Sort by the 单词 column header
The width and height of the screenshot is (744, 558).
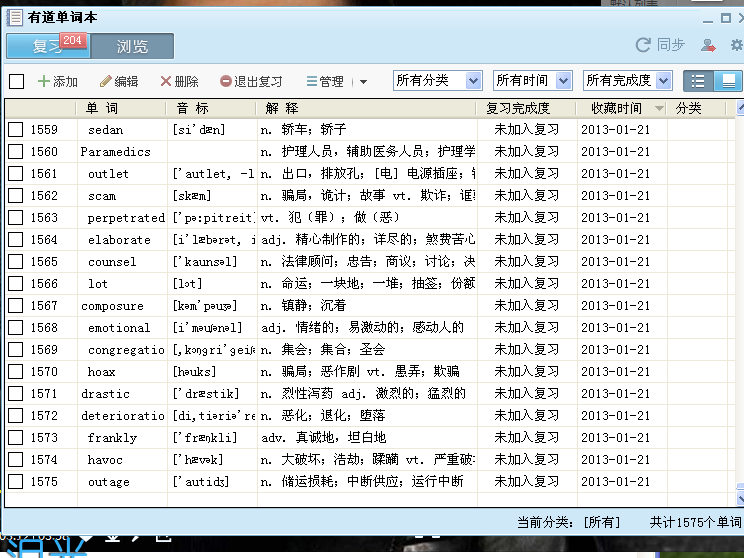(x=121, y=108)
